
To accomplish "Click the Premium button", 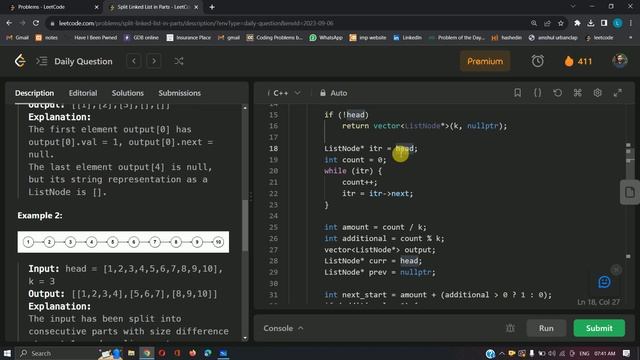I will pos(485,61).
